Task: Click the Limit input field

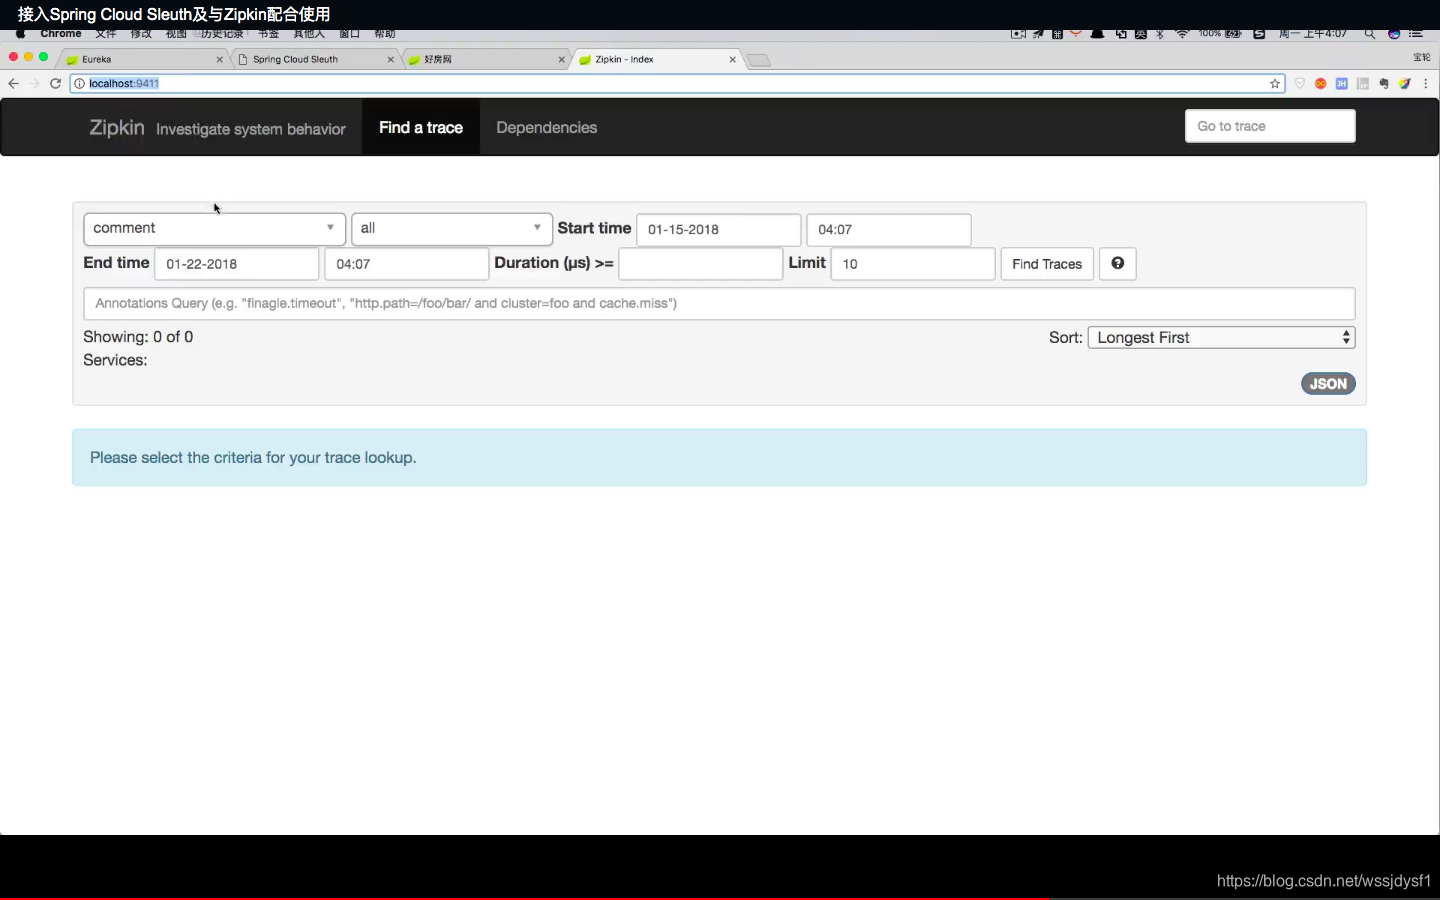Action: click(913, 264)
